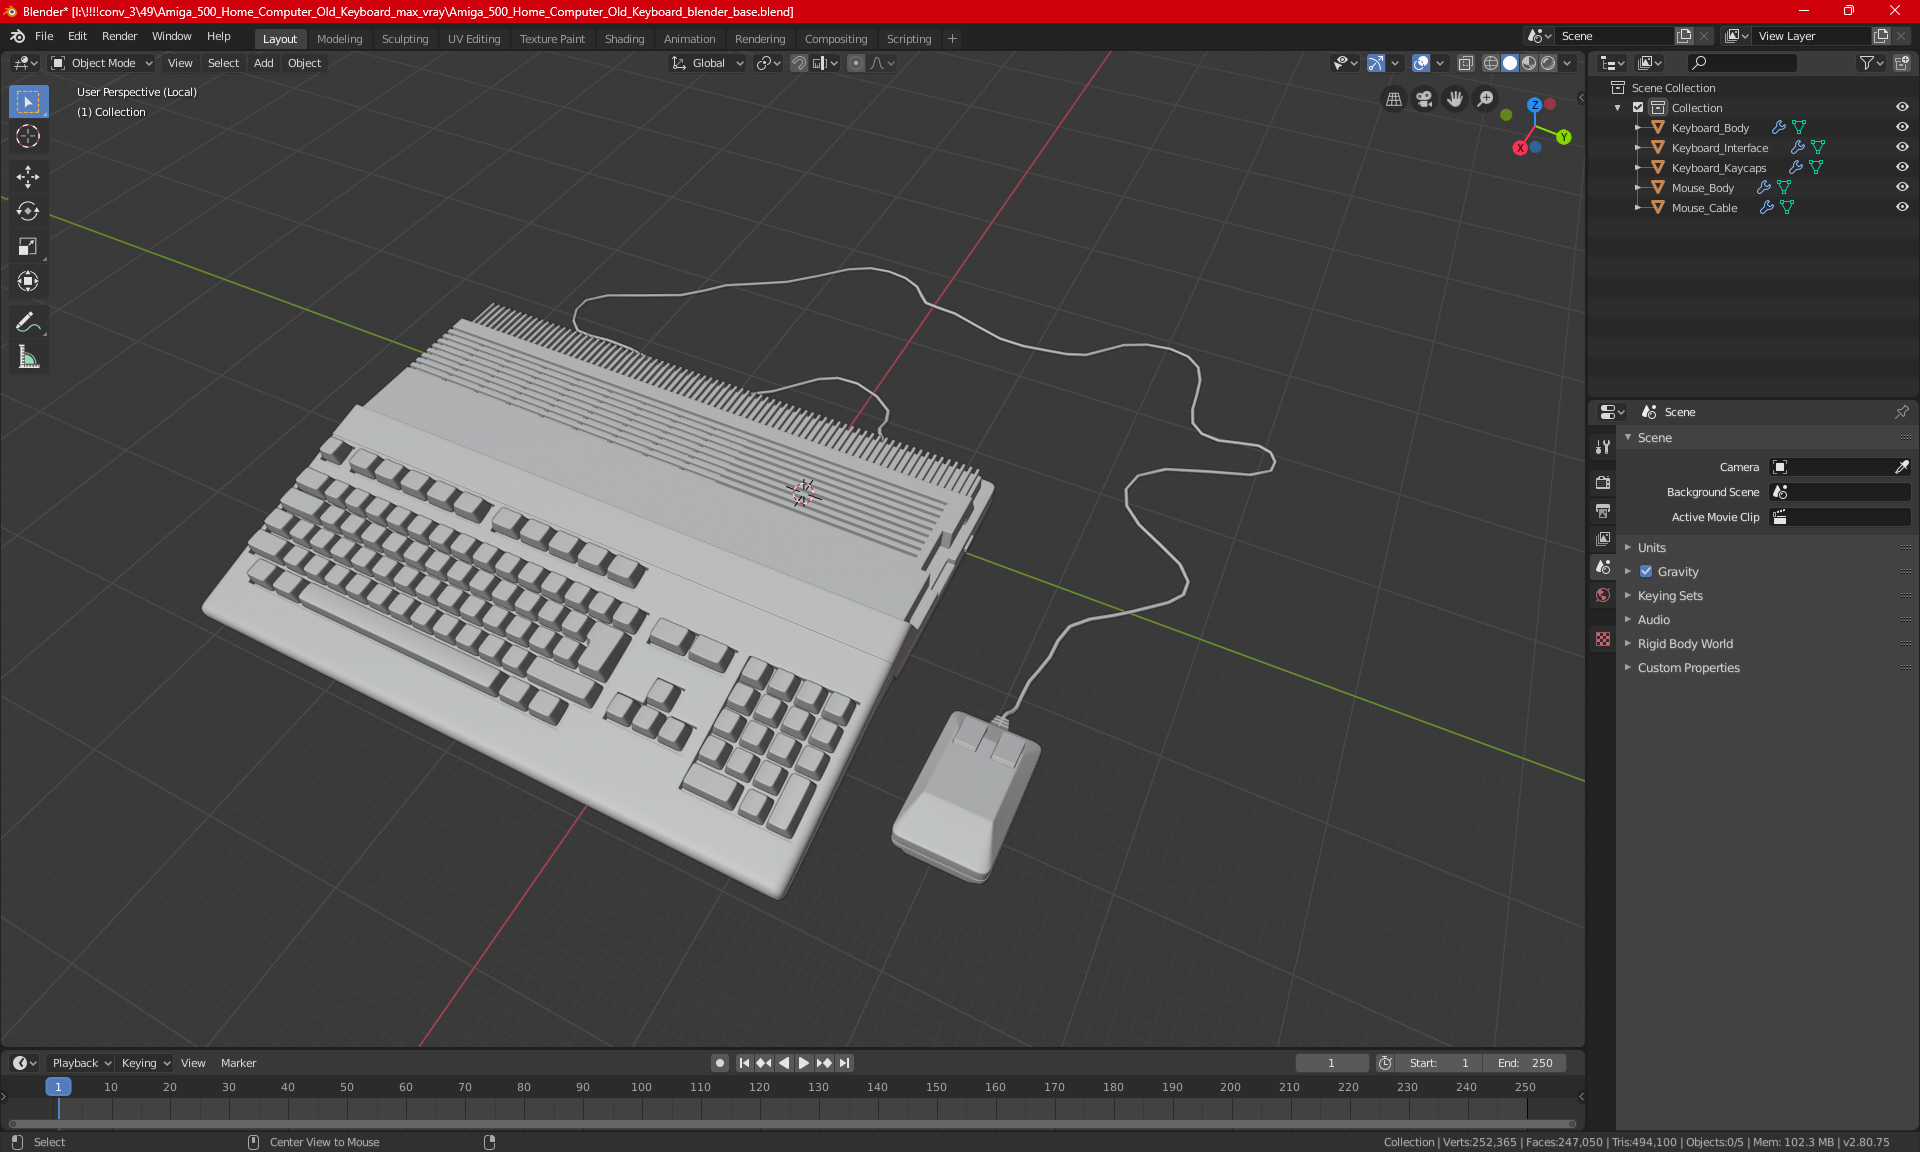The height and width of the screenshot is (1152, 1920).
Task: Open the Object Mode dropdown
Action: pos(103,63)
